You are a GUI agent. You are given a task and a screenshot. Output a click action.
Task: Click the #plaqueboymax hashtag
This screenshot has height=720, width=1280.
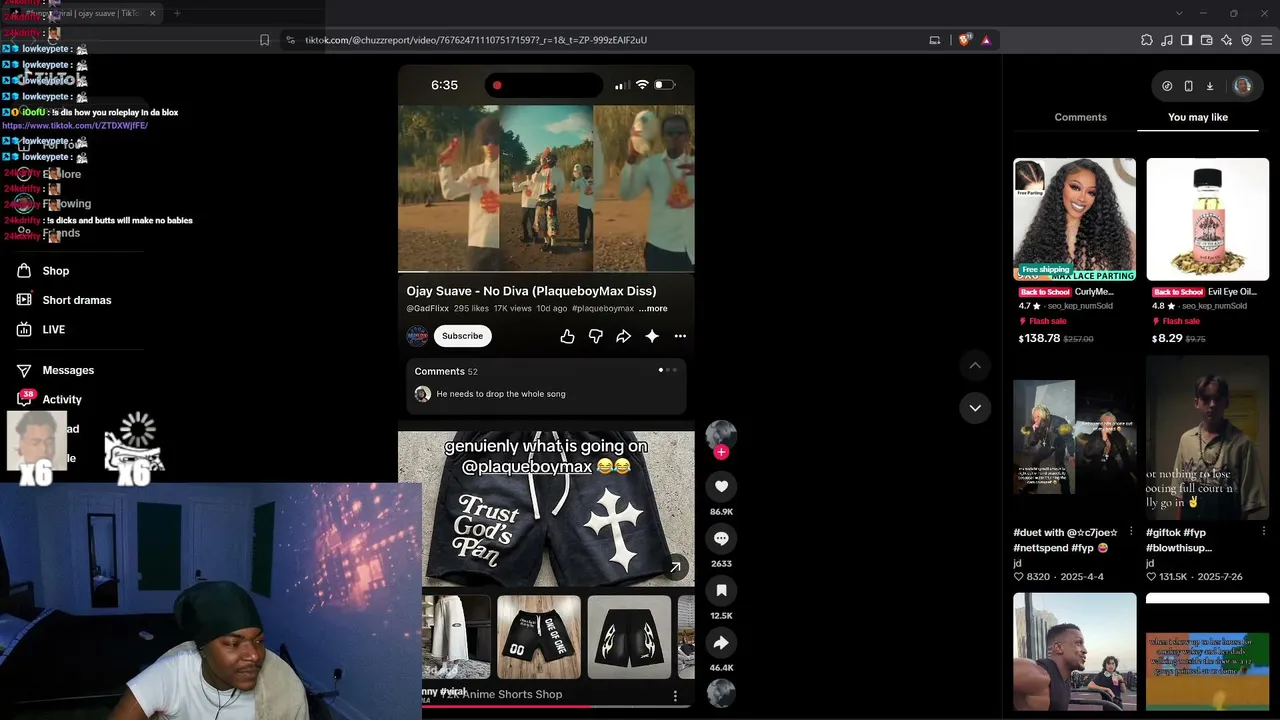(603, 309)
